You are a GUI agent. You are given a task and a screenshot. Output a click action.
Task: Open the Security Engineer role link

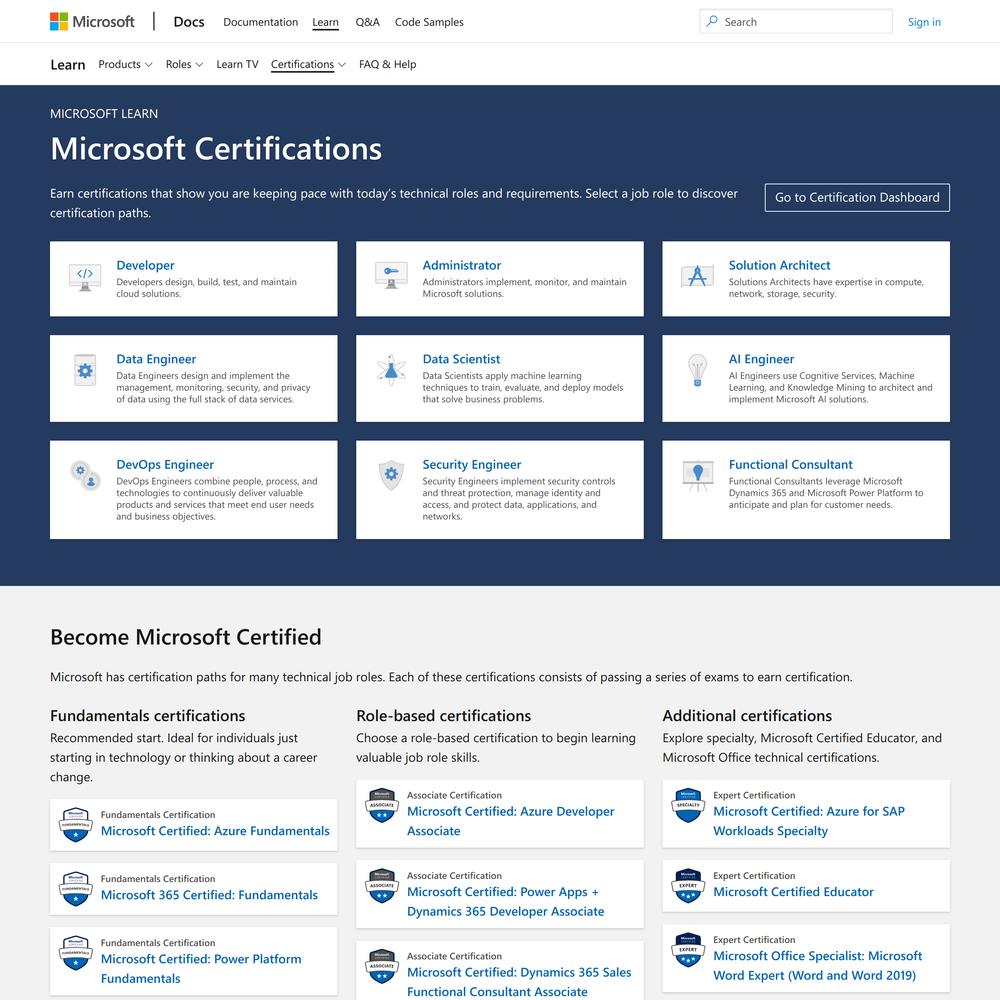coord(472,464)
